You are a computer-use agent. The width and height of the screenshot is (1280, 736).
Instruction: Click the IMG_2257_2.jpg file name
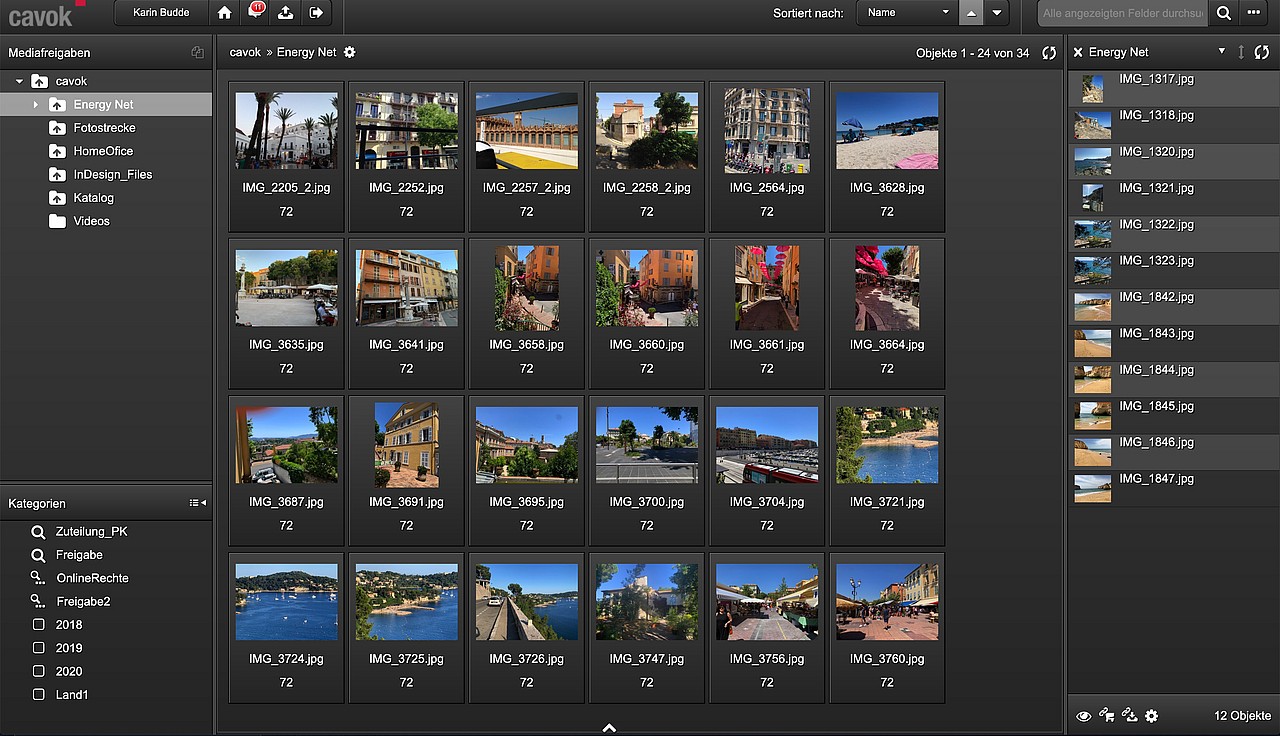[526, 188]
